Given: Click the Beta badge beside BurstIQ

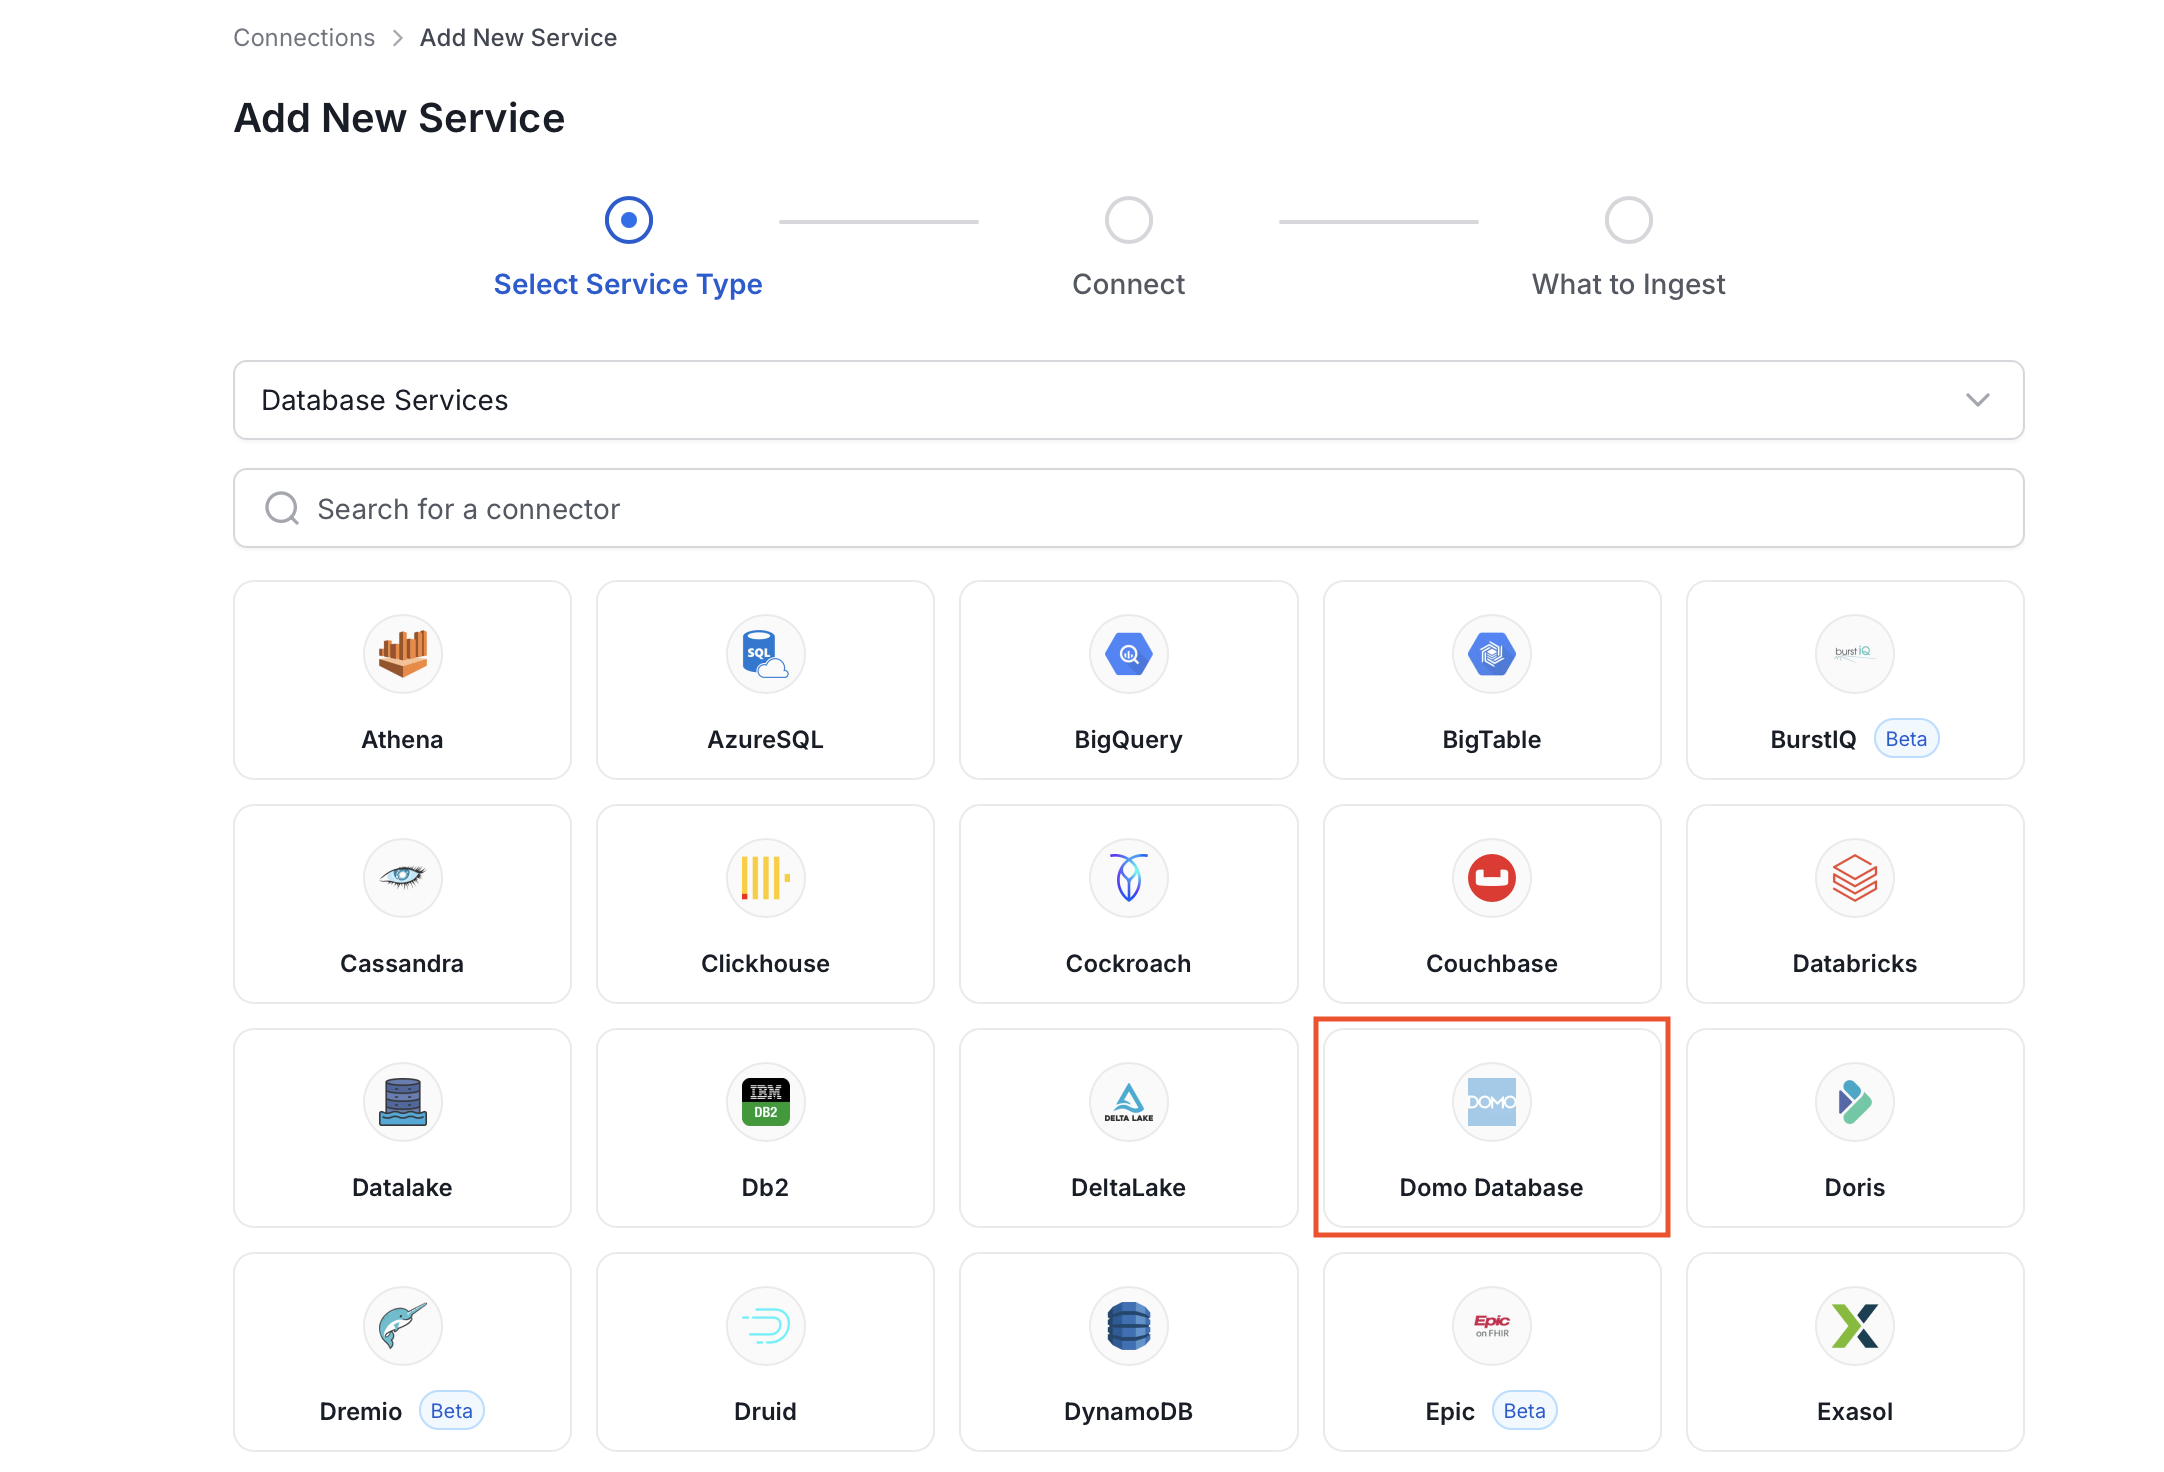Looking at the screenshot, I should [x=1906, y=739].
